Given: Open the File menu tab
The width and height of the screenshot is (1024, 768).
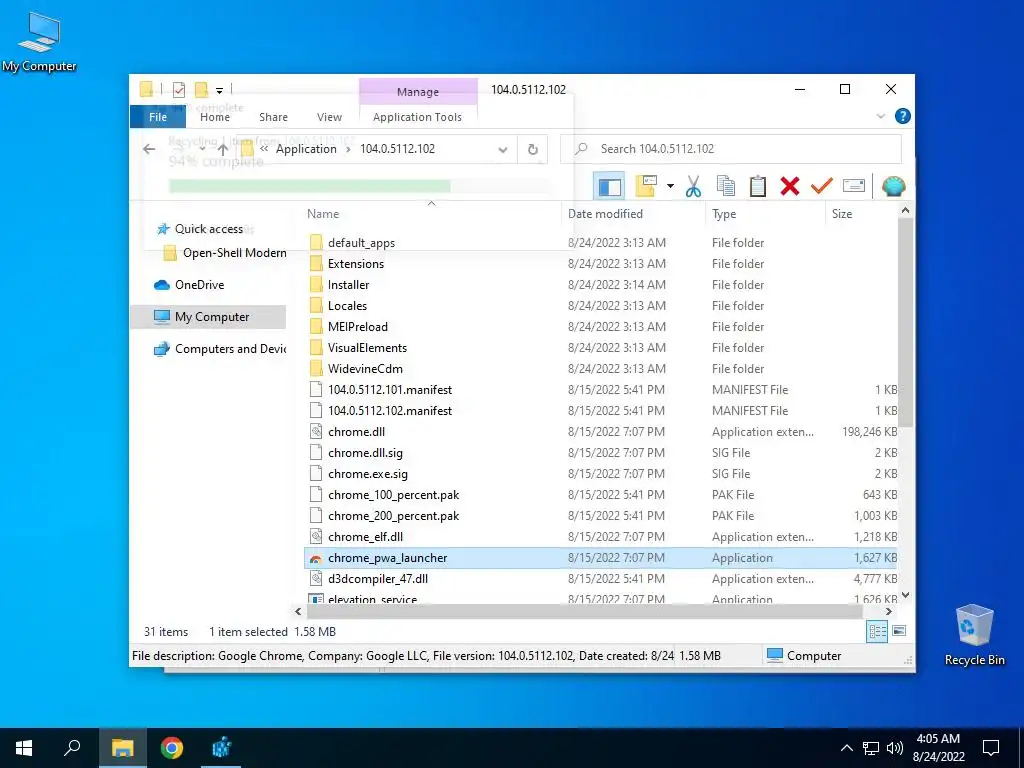Looking at the screenshot, I should click(x=158, y=117).
